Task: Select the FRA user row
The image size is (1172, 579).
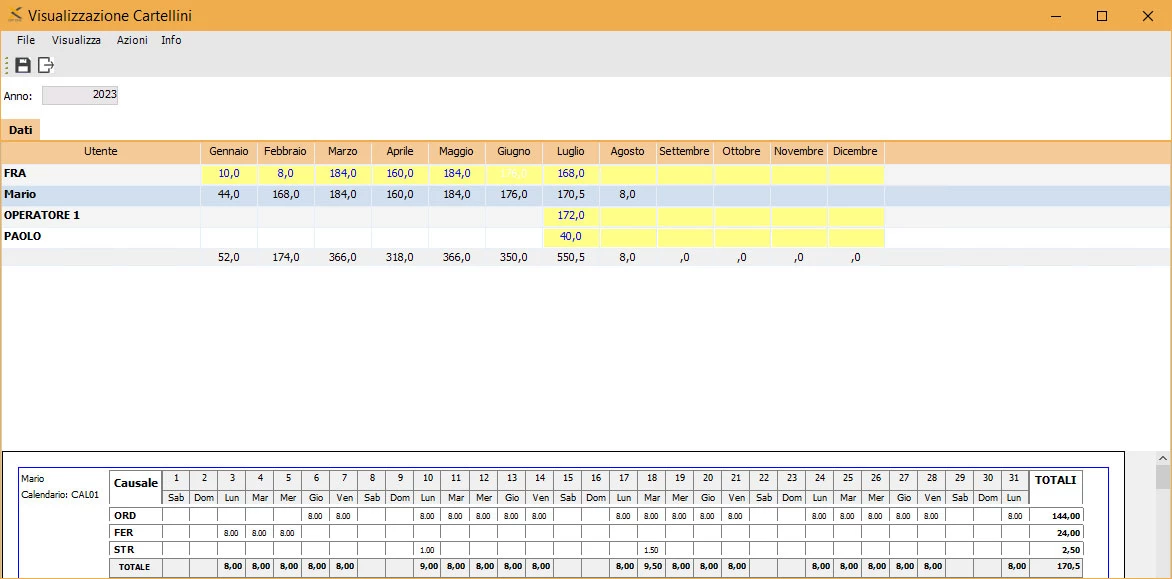Action: tap(586, 173)
